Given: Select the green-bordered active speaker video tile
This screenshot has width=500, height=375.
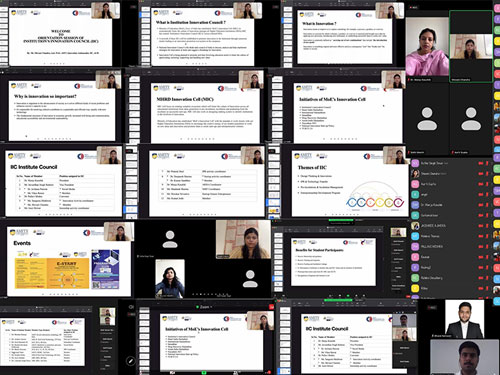Looking at the screenshot, I should pos(471,46).
